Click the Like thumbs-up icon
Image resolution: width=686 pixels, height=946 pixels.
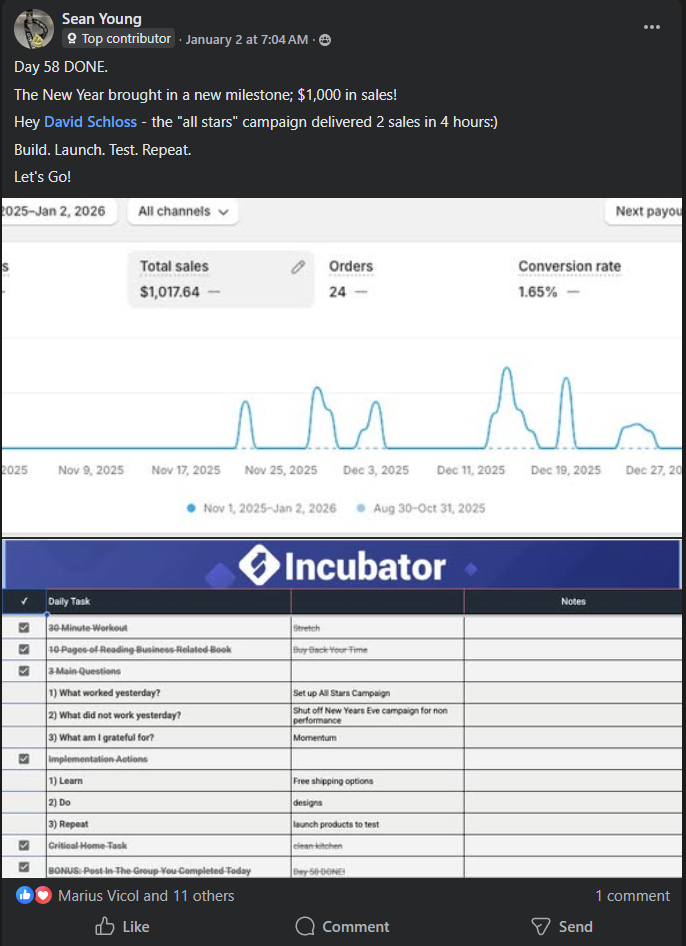(x=105, y=926)
